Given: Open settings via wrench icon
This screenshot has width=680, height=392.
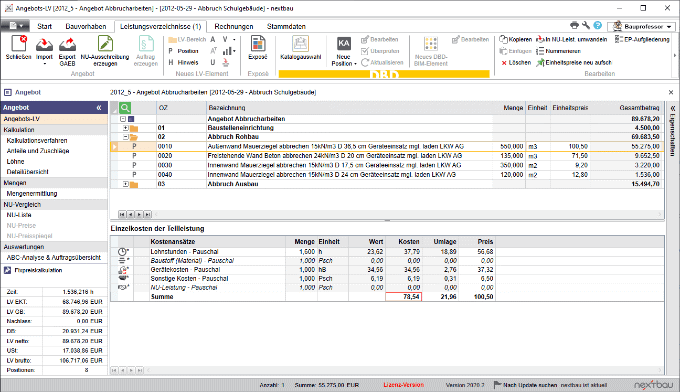Looking at the screenshot, I should pos(586,26).
